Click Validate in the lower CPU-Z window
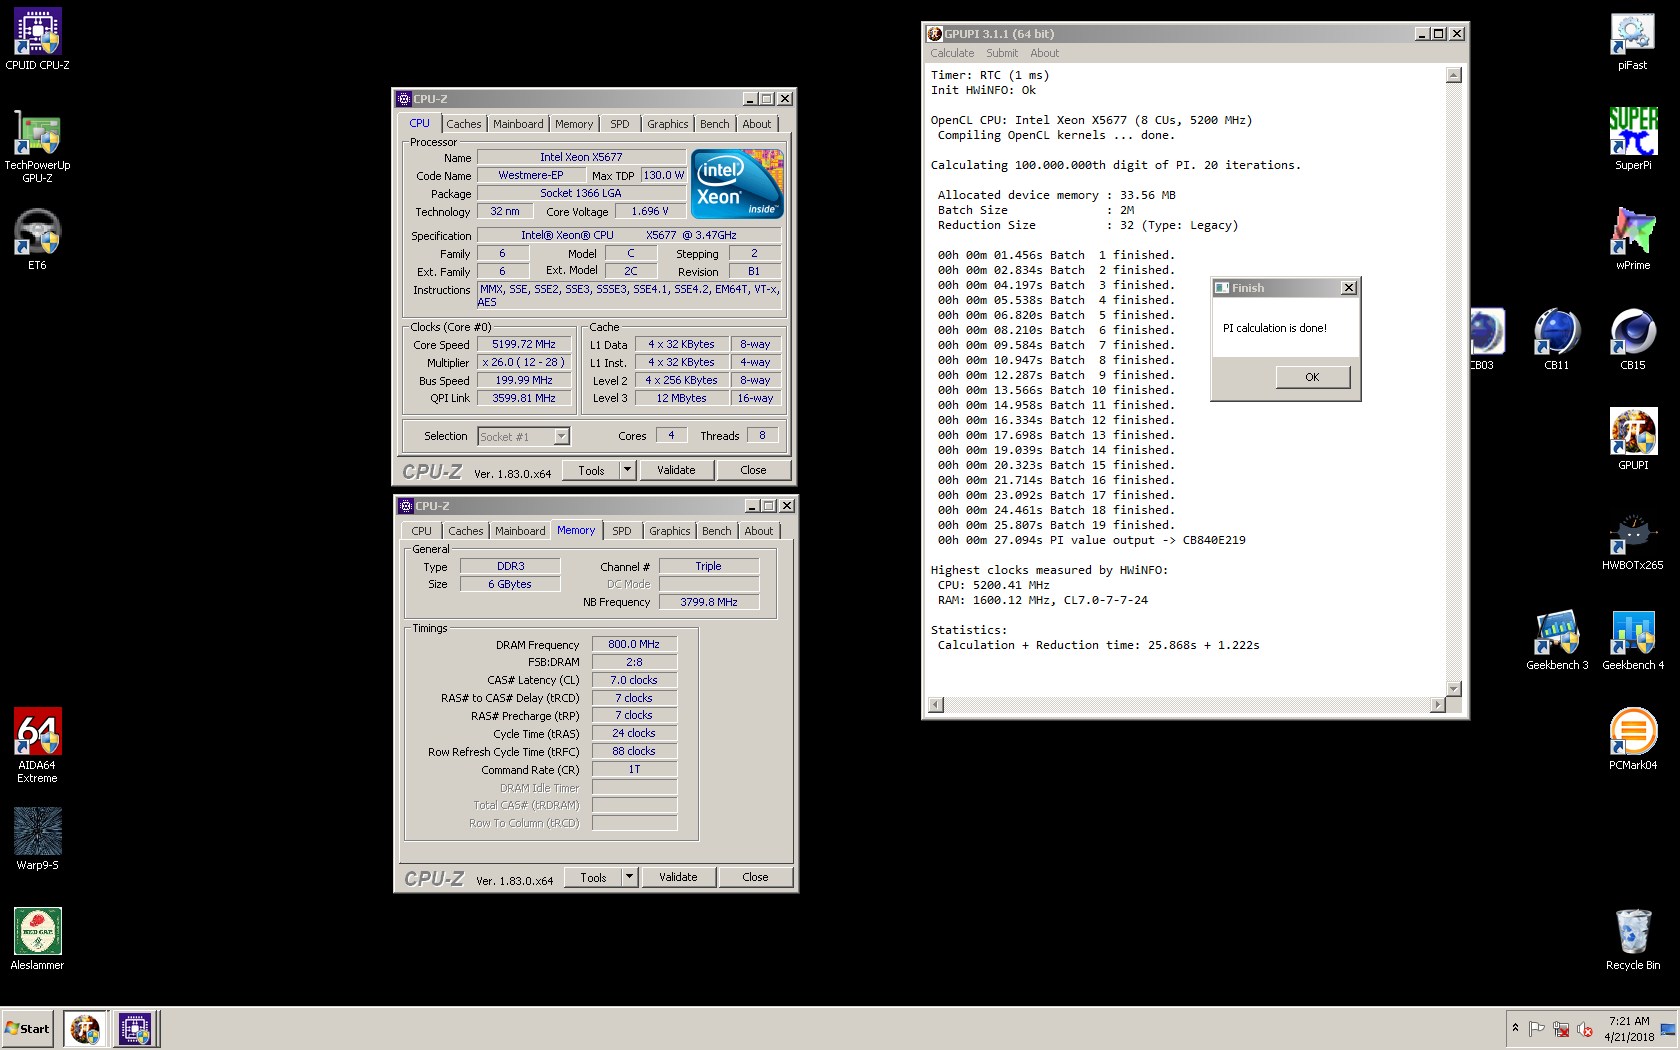This screenshot has width=1680, height=1050. 678,877
